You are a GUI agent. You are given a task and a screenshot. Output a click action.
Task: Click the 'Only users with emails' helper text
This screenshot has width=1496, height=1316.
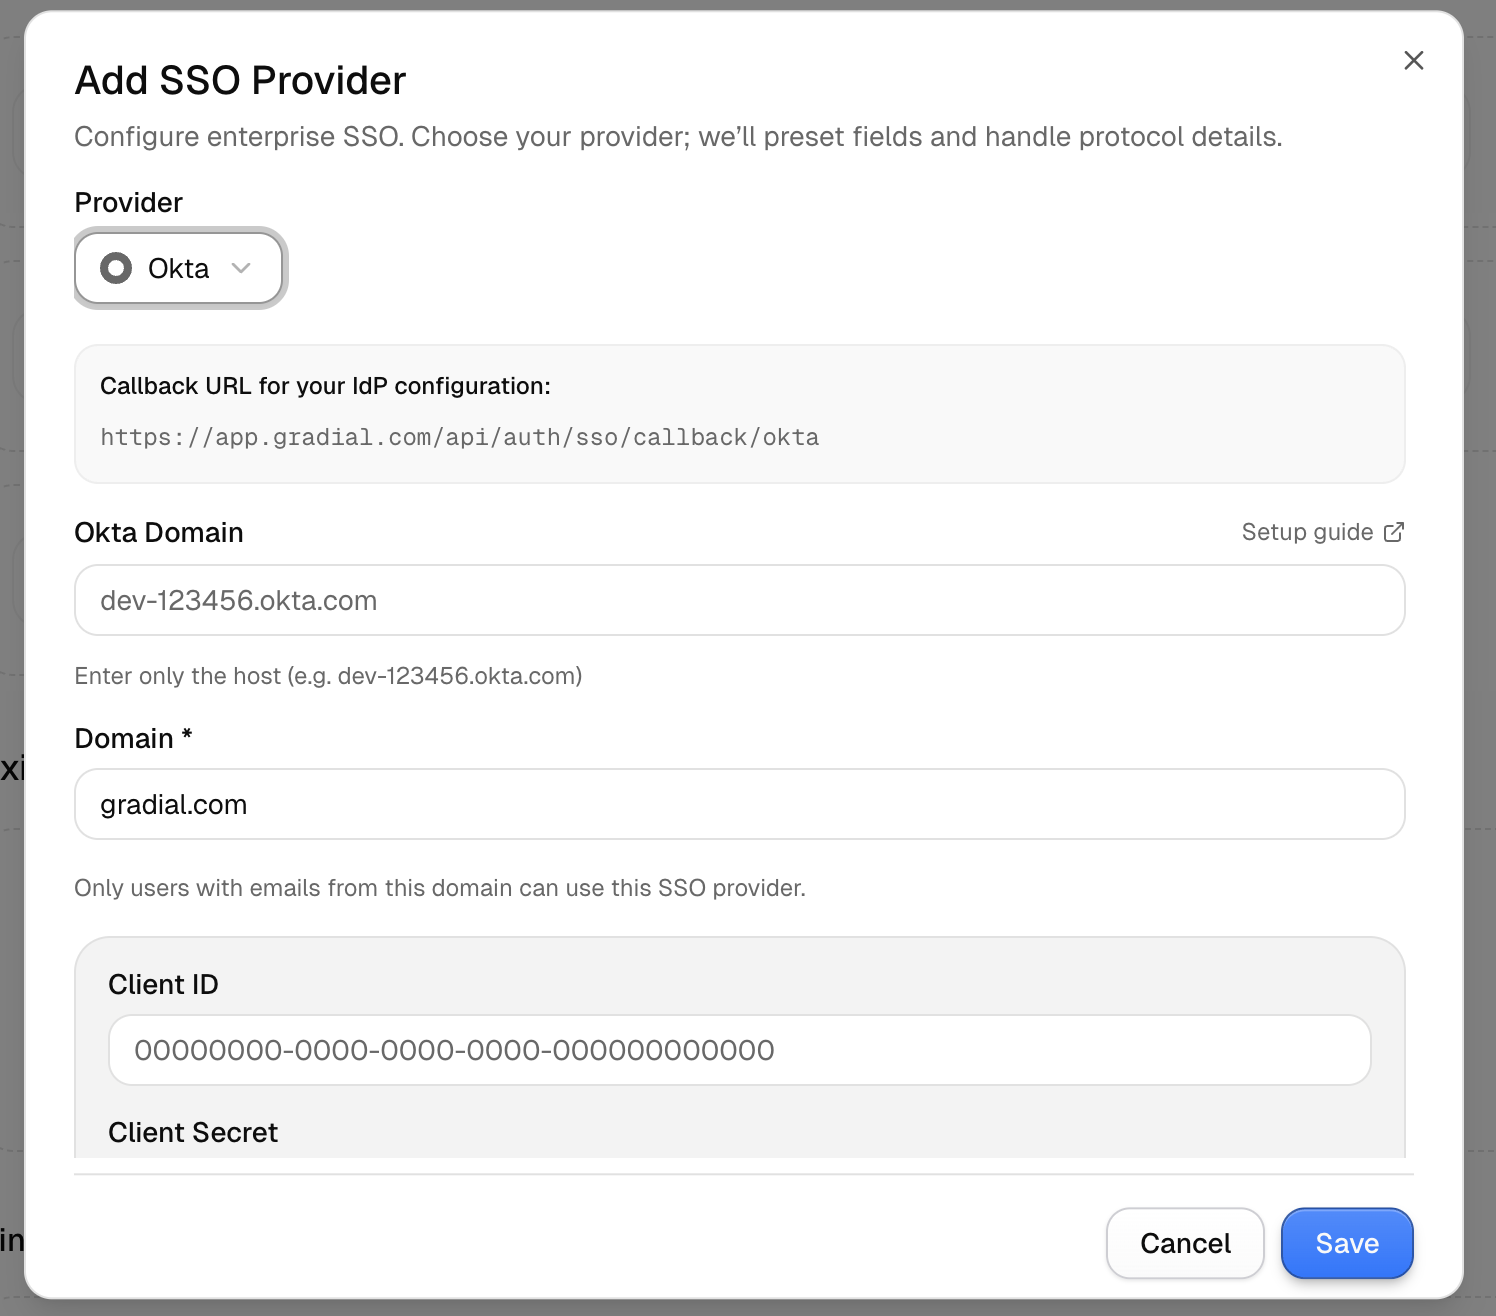coord(440,888)
